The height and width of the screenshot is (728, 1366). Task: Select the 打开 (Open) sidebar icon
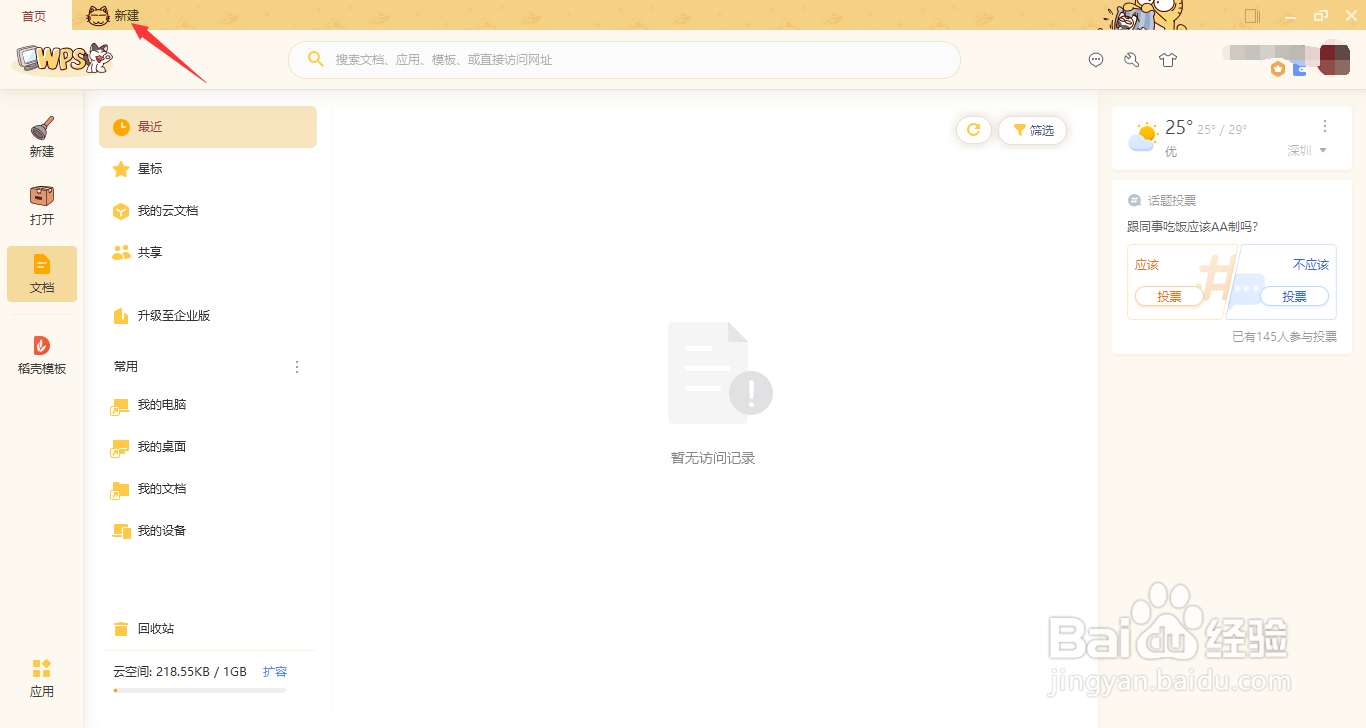pos(41,205)
